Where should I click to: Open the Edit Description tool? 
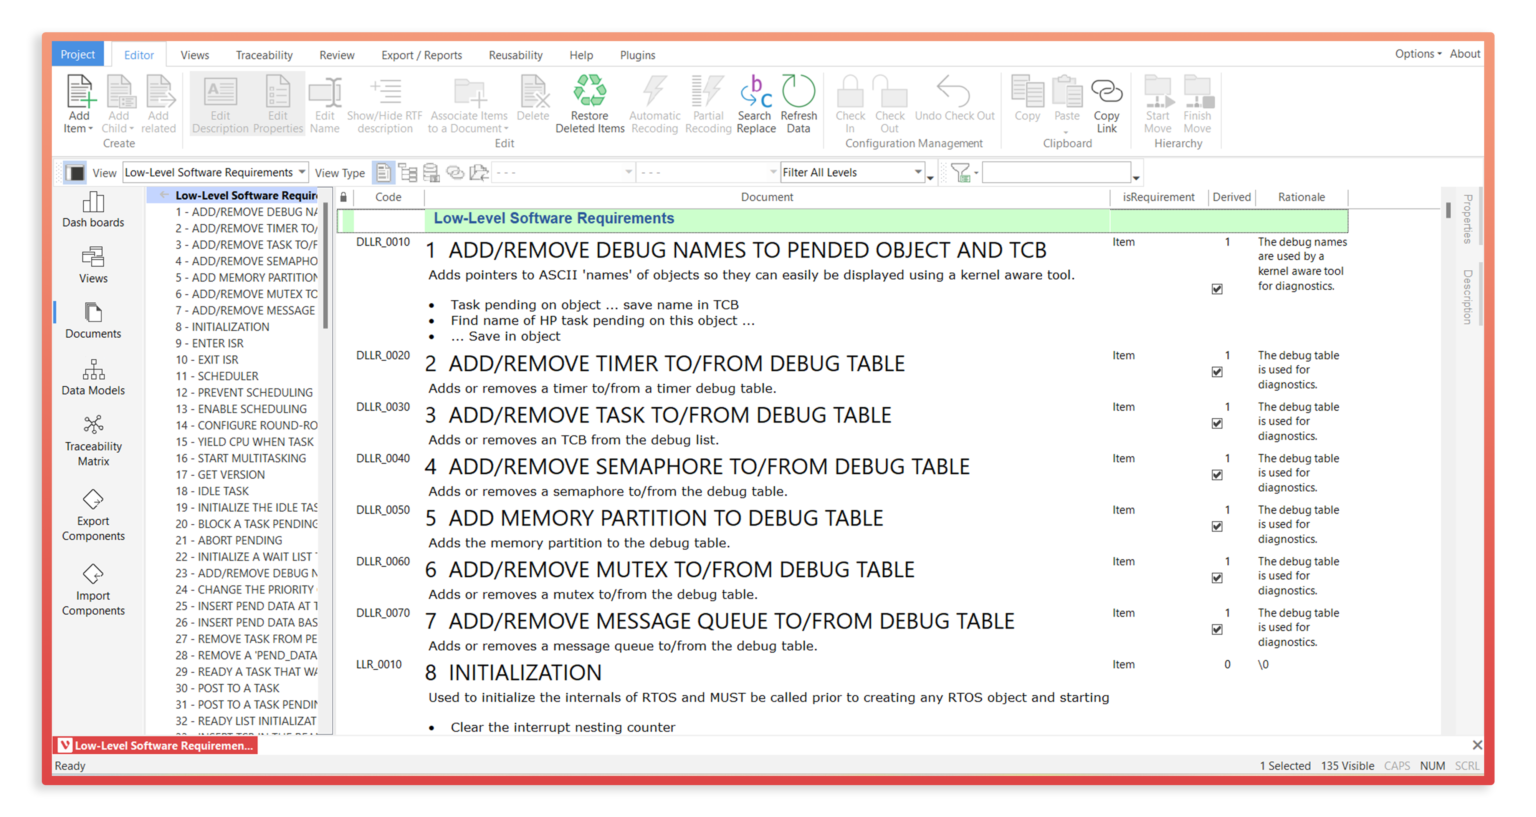tap(219, 104)
